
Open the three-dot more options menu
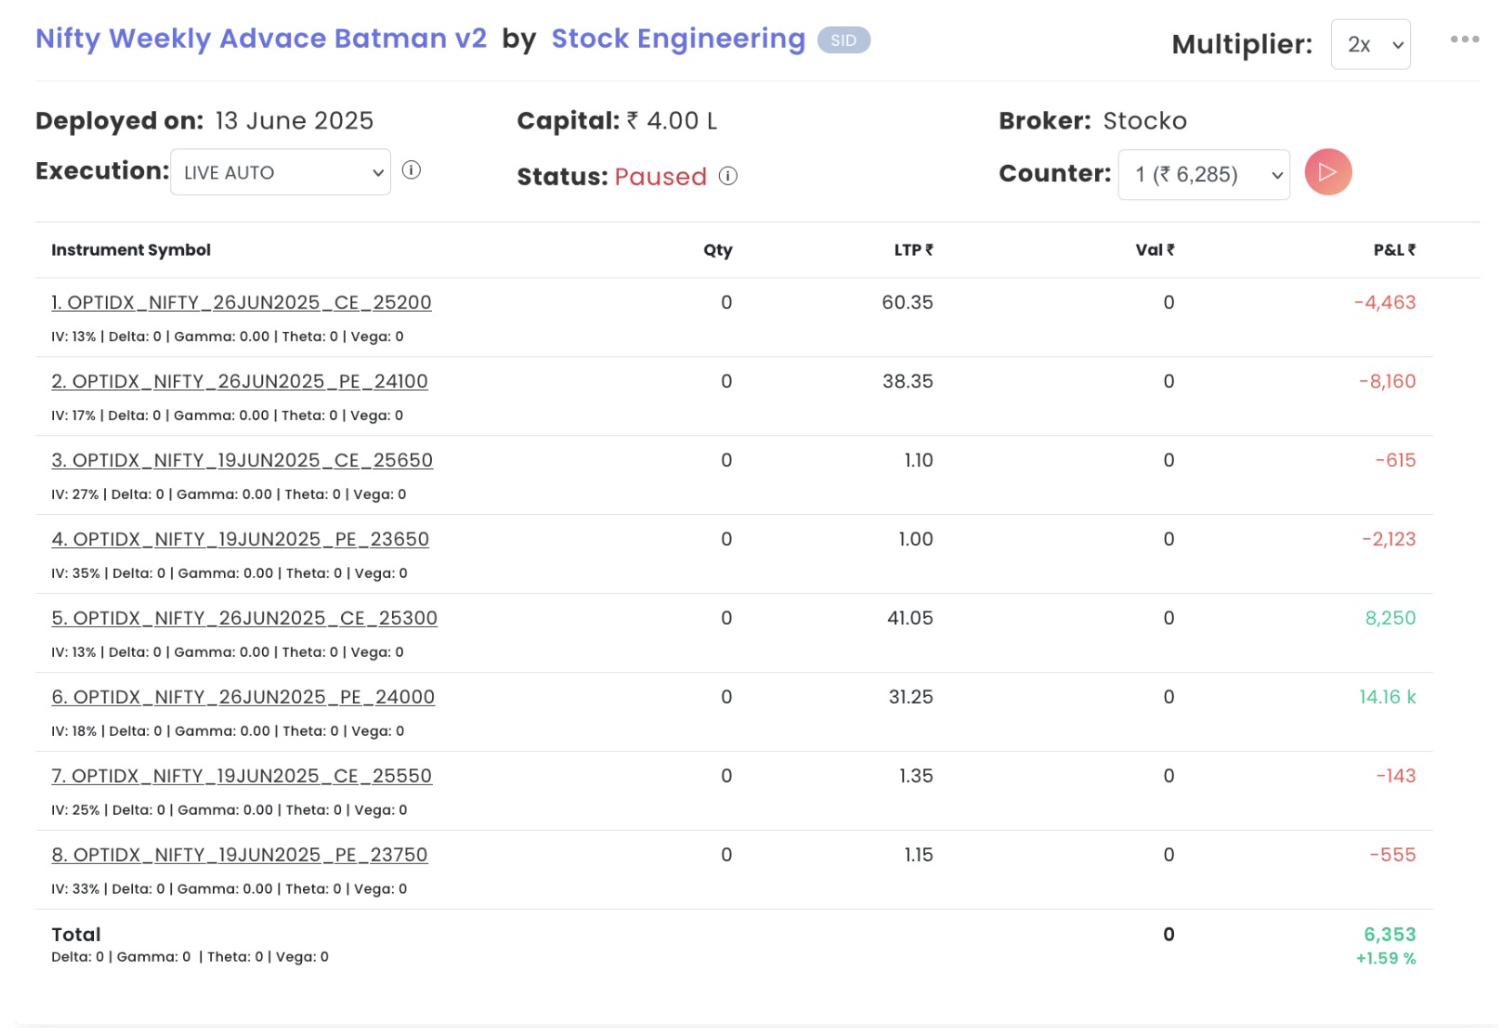click(x=1464, y=39)
